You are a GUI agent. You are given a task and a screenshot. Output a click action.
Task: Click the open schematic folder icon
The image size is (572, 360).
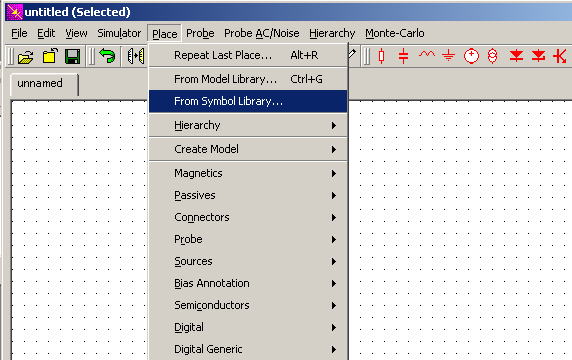[x=26, y=57]
